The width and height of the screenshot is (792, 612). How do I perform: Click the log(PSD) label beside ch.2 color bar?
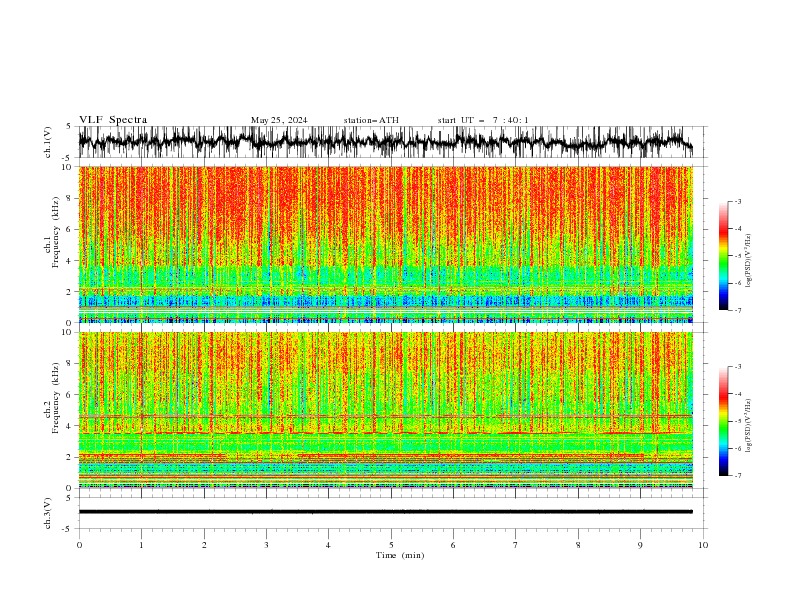(749, 426)
